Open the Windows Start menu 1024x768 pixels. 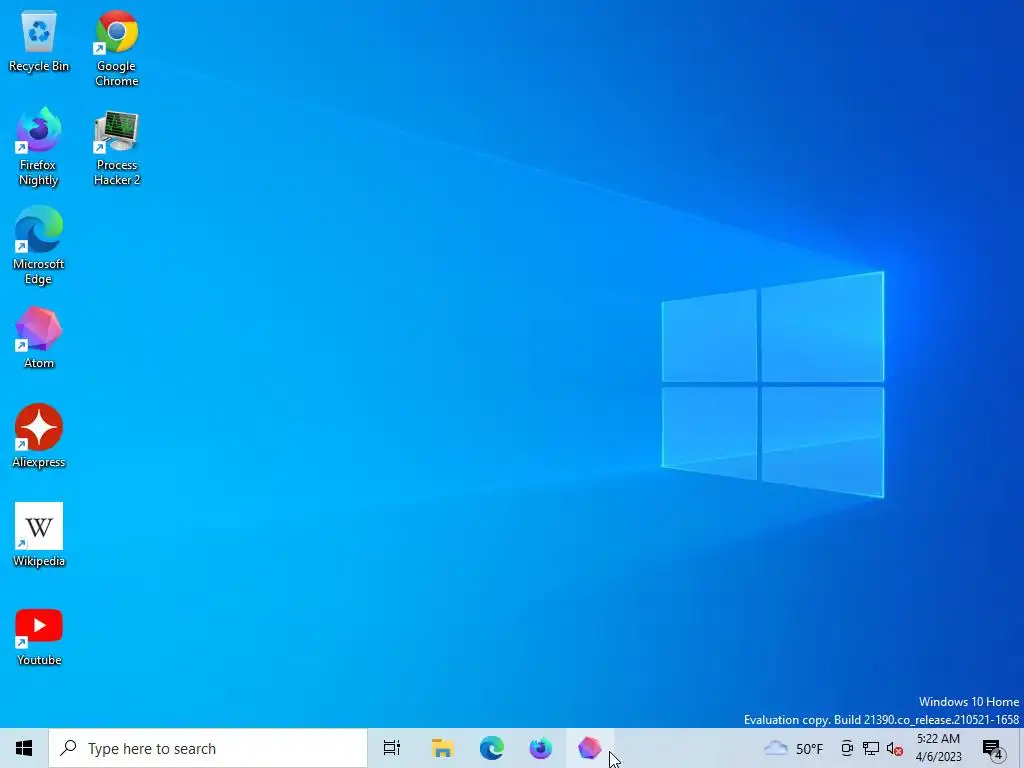(24, 748)
